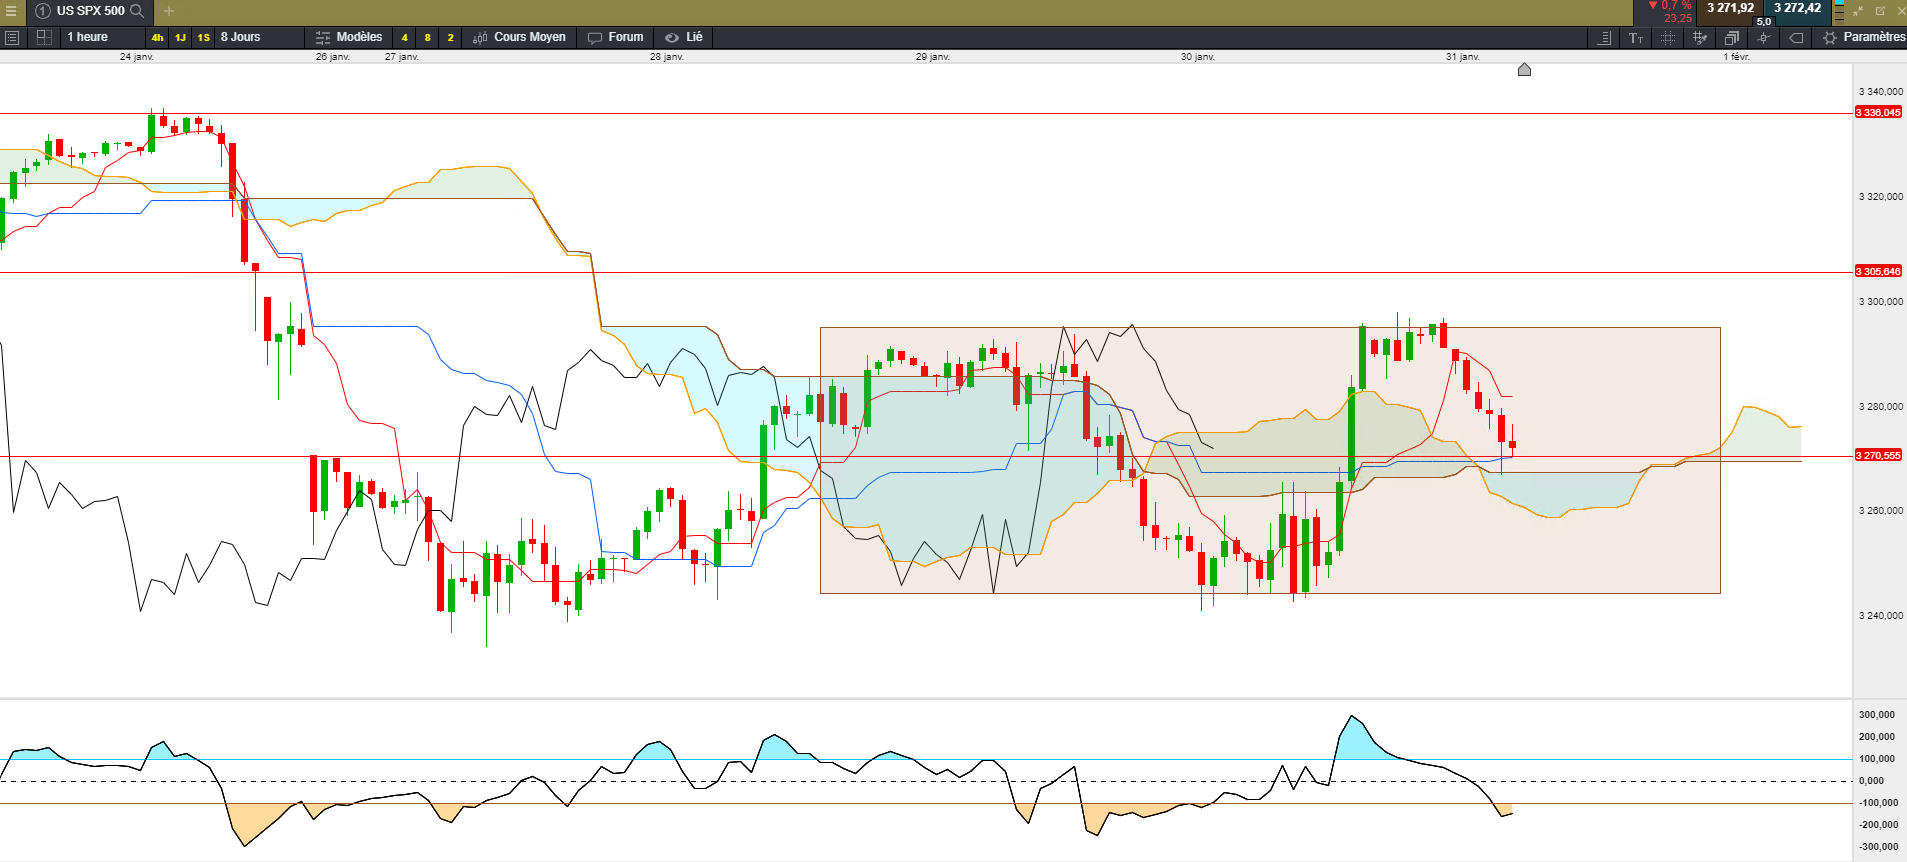Click the red 3 270,555 price level label

point(1878,456)
